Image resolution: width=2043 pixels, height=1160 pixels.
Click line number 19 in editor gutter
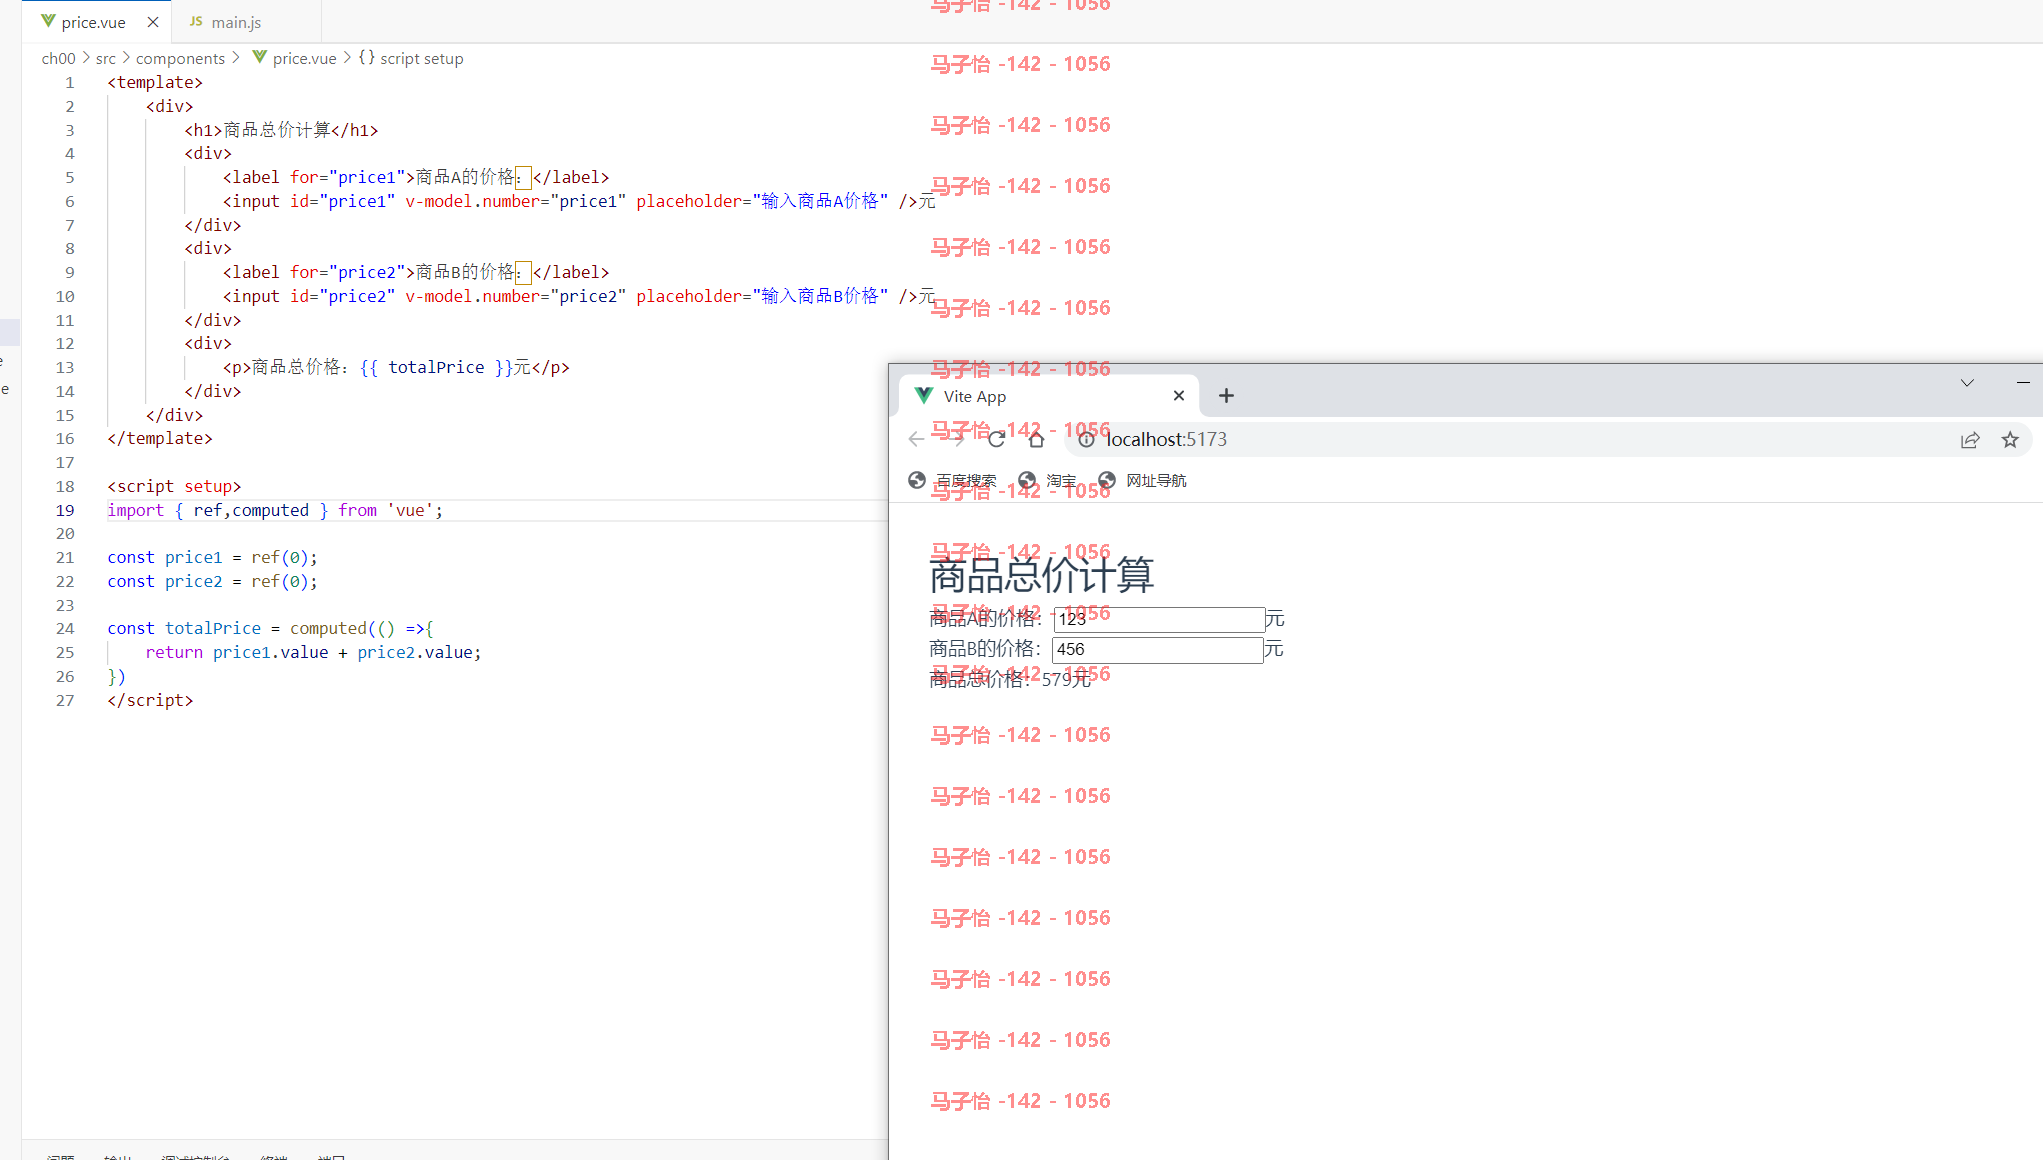(65, 510)
